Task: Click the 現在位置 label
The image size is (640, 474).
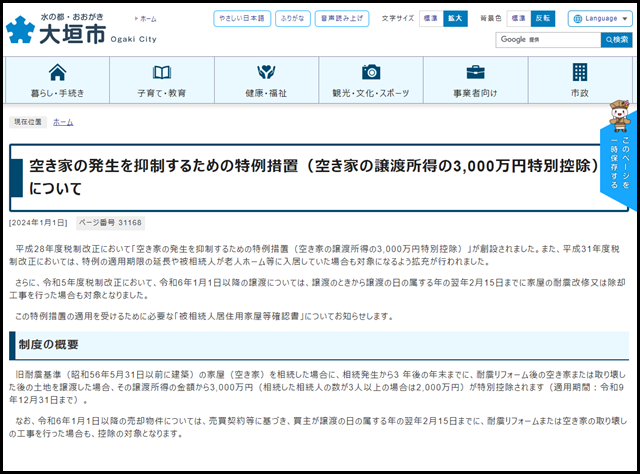Action: (28, 122)
